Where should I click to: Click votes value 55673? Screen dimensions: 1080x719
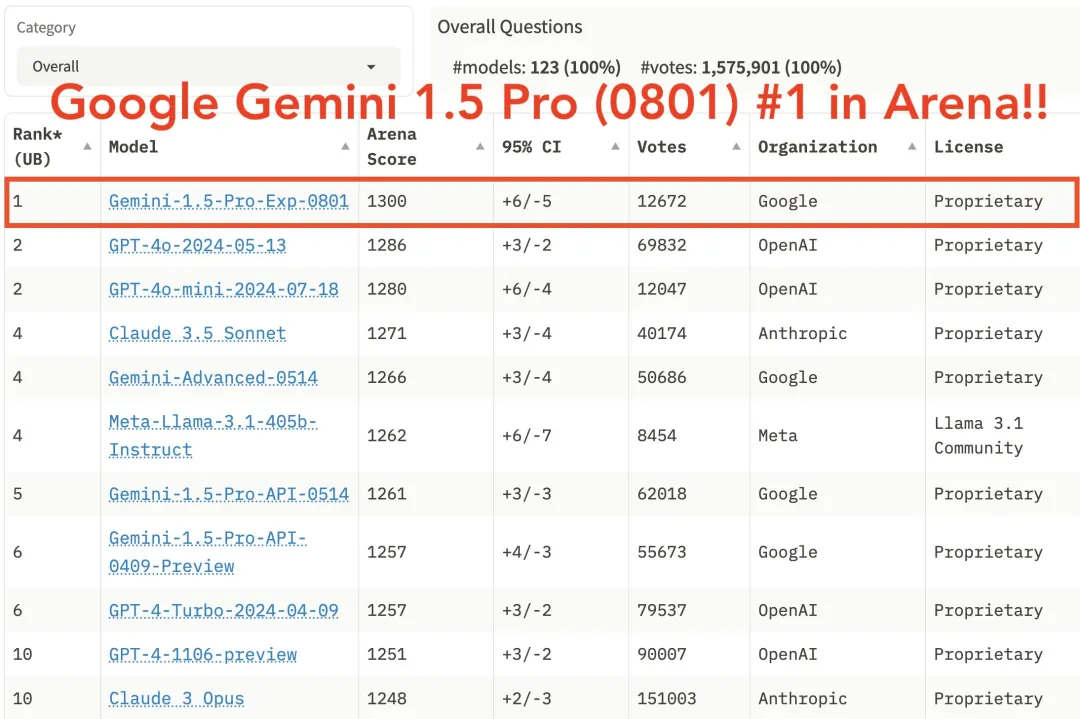tap(662, 552)
